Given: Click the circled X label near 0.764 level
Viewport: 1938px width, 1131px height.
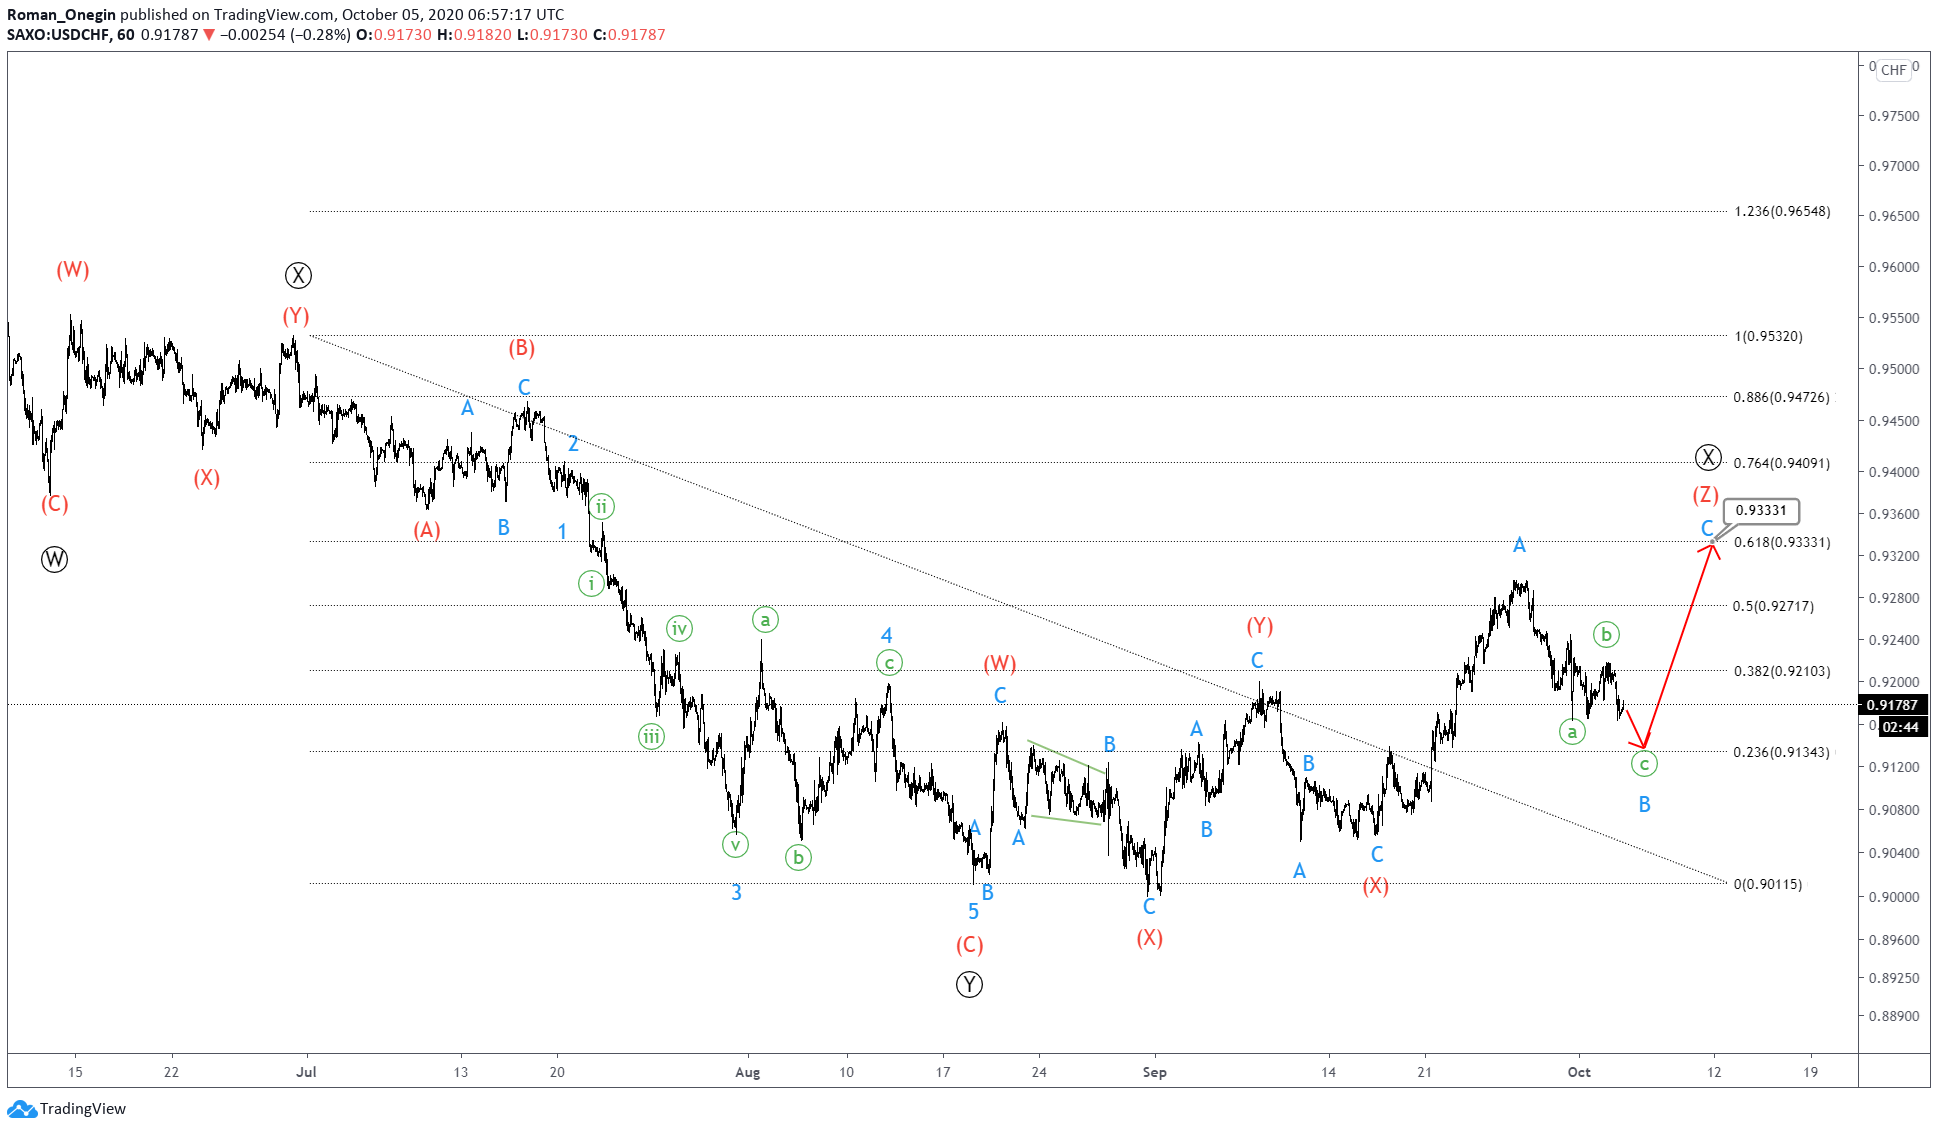Looking at the screenshot, I should [1708, 458].
